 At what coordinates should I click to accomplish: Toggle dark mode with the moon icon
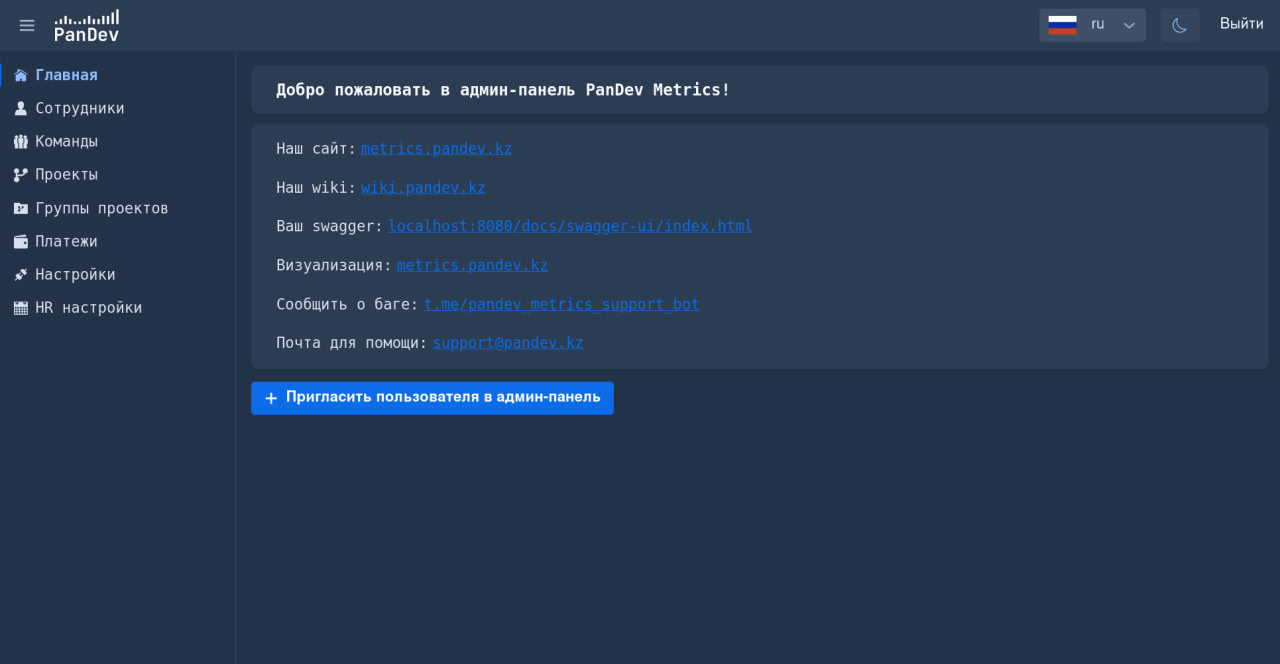[x=1180, y=24]
